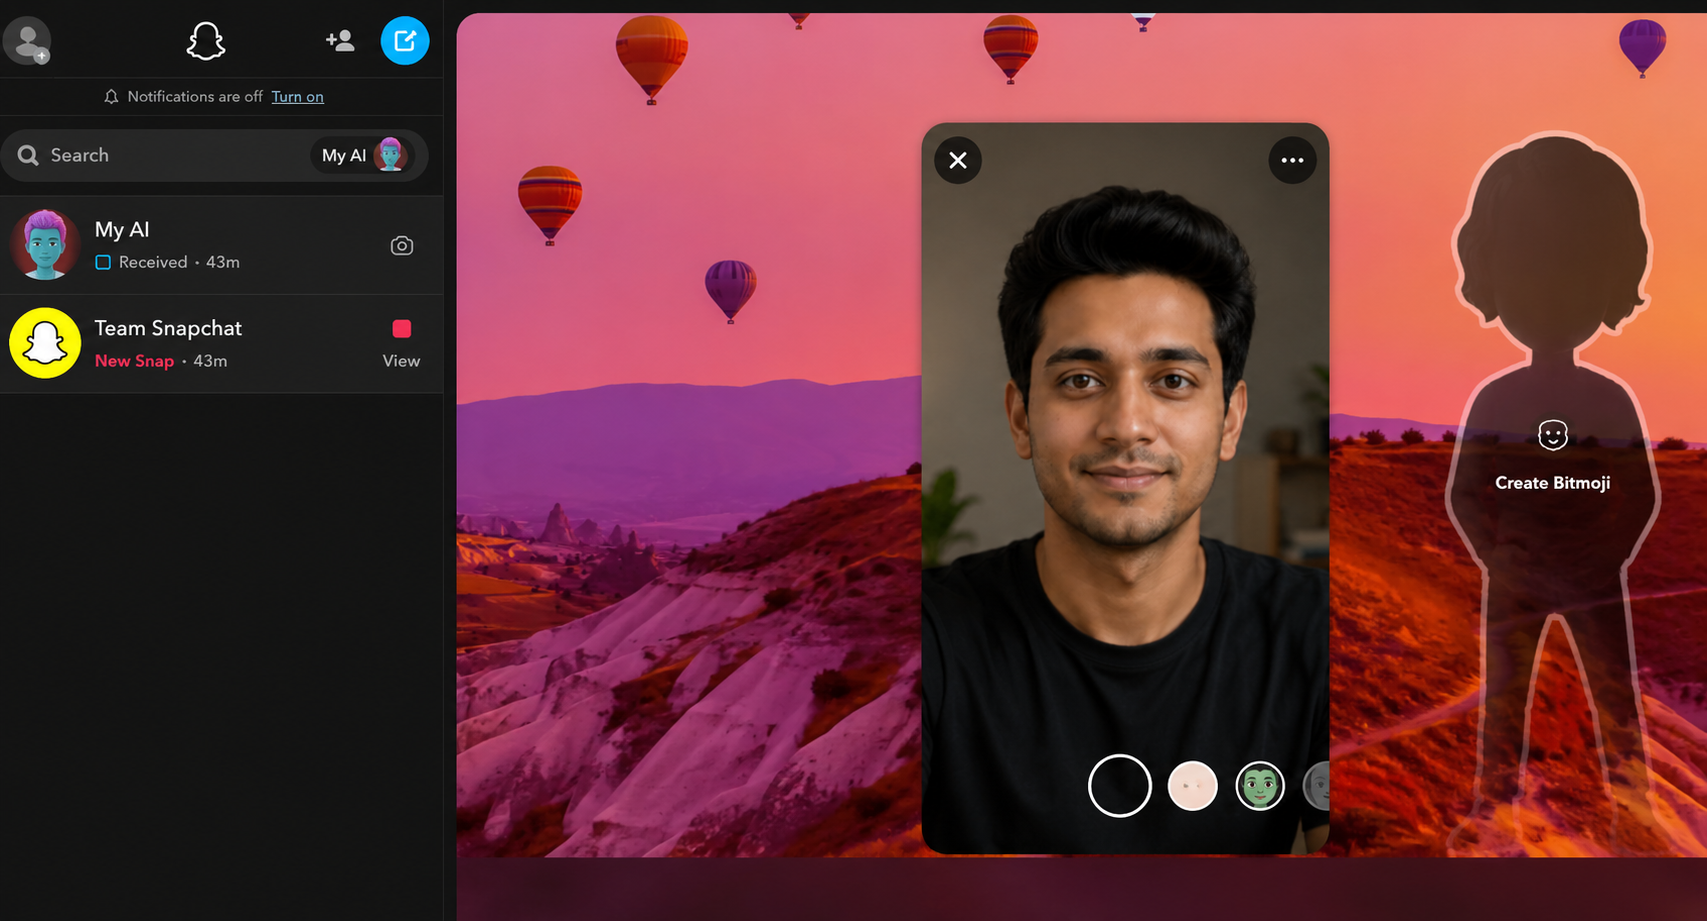Image resolution: width=1707 pixels, height=921 pixels.
Task: Click the 'New Snap' status text
Action: click(134, 361)
